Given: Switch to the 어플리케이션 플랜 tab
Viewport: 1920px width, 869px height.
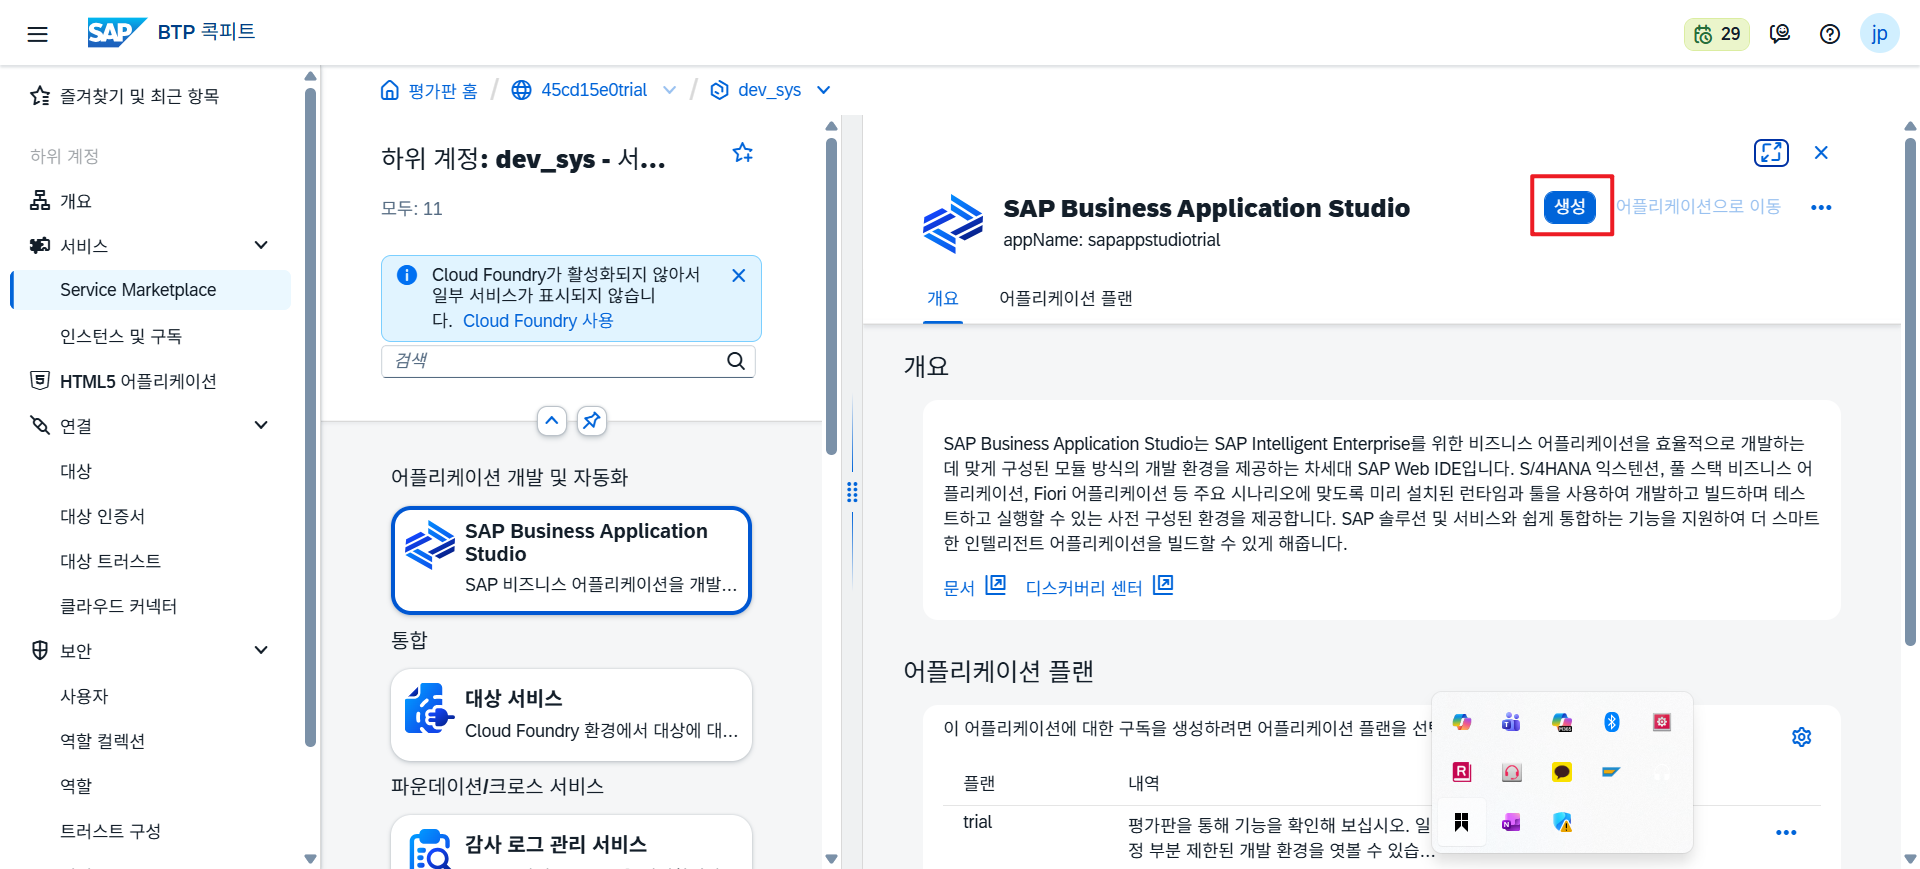Looking at the screenshot, I should pos(1065,298).
